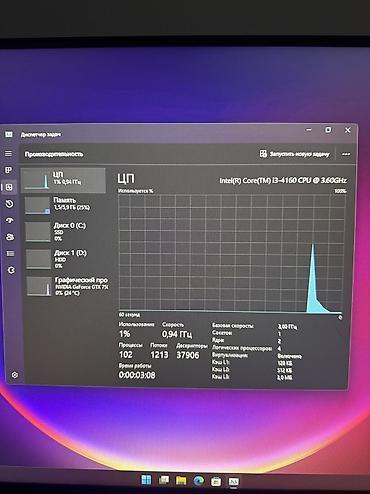Click the Диск 1 mini graph thumbnail
Viewport: 370px width, 494px height.
click(39, 259)
